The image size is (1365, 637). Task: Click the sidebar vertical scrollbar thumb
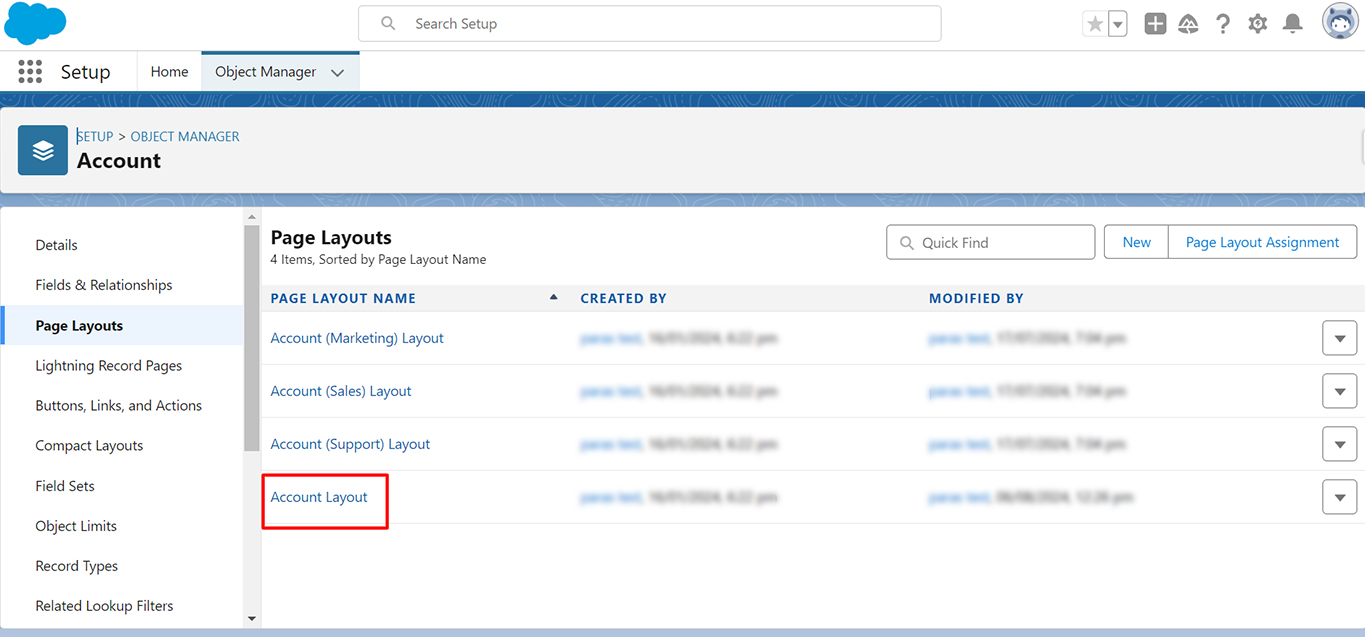pos(252,338)
